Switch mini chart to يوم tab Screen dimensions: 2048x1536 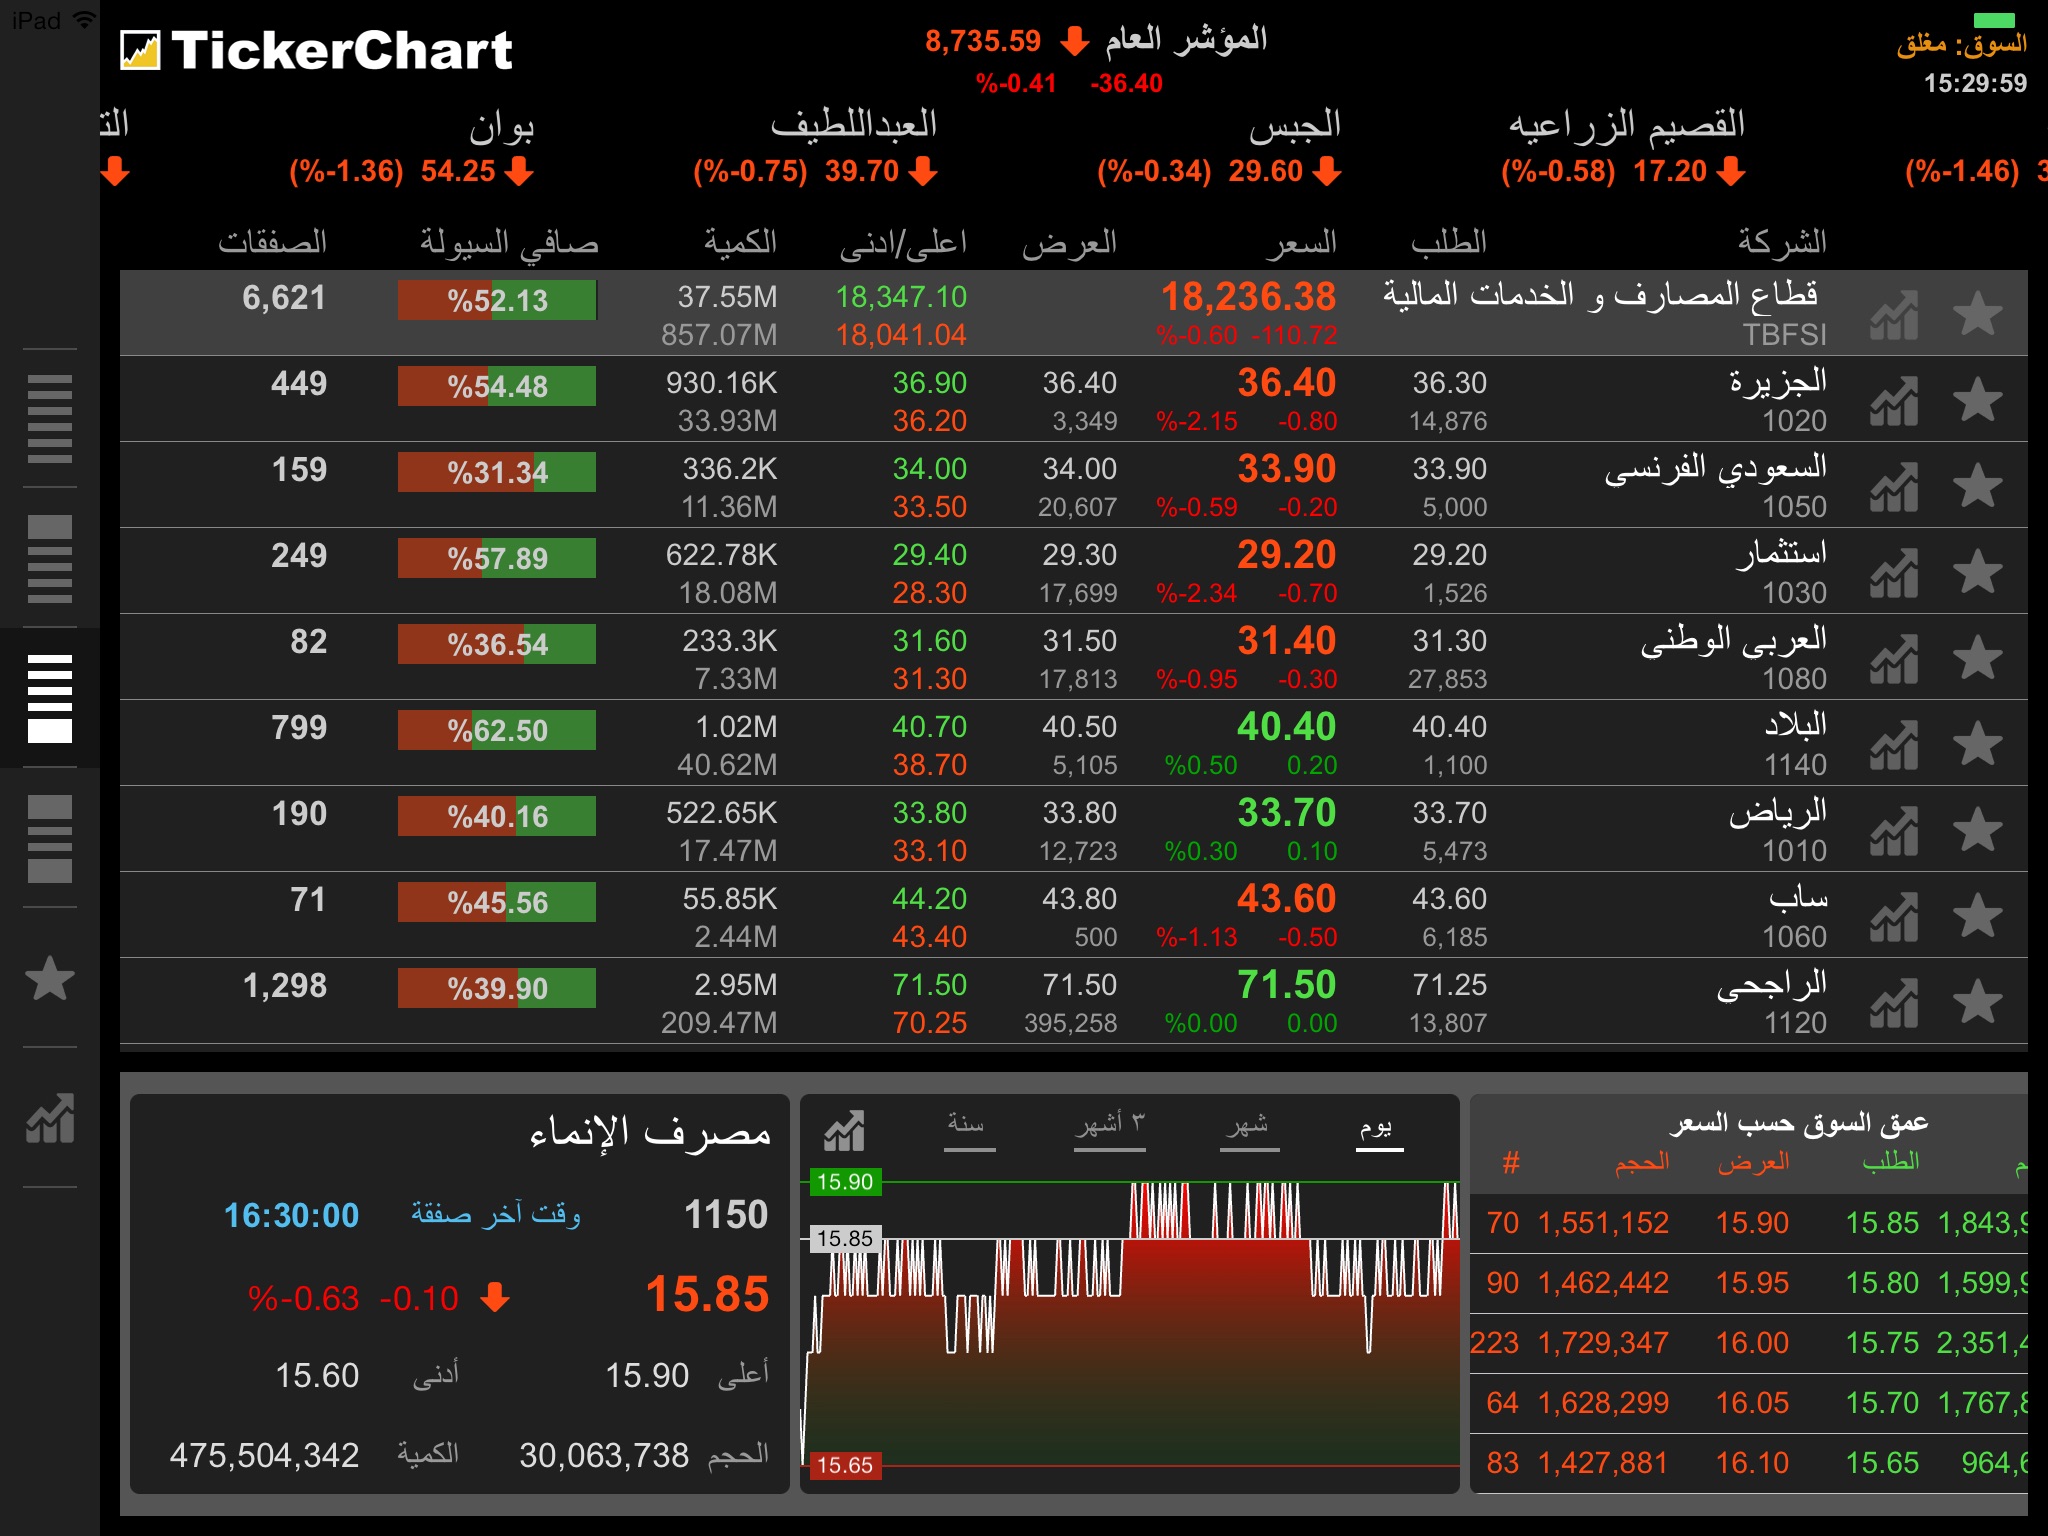[x=1379, y=1131]
